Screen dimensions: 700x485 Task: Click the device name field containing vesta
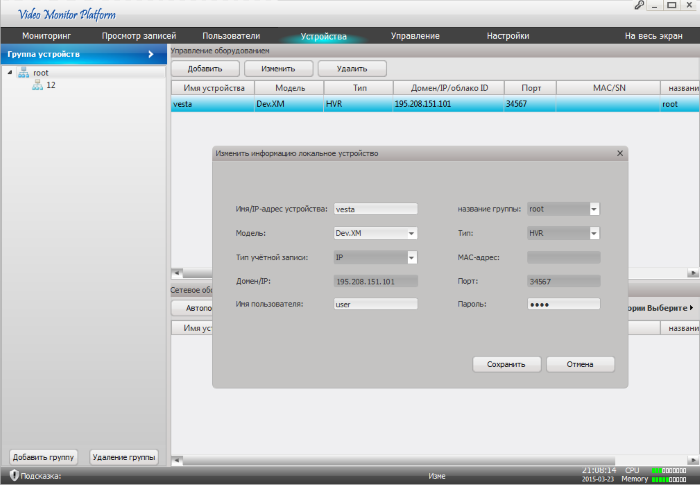click(375, 209)
